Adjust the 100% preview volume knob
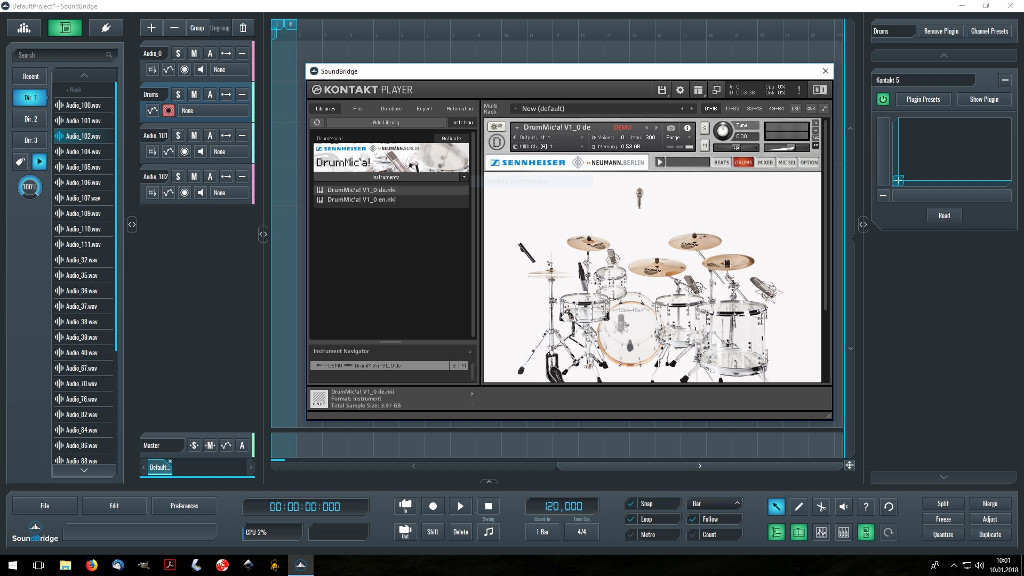This screenshot has width=1024, height=576. coord(29,187)
